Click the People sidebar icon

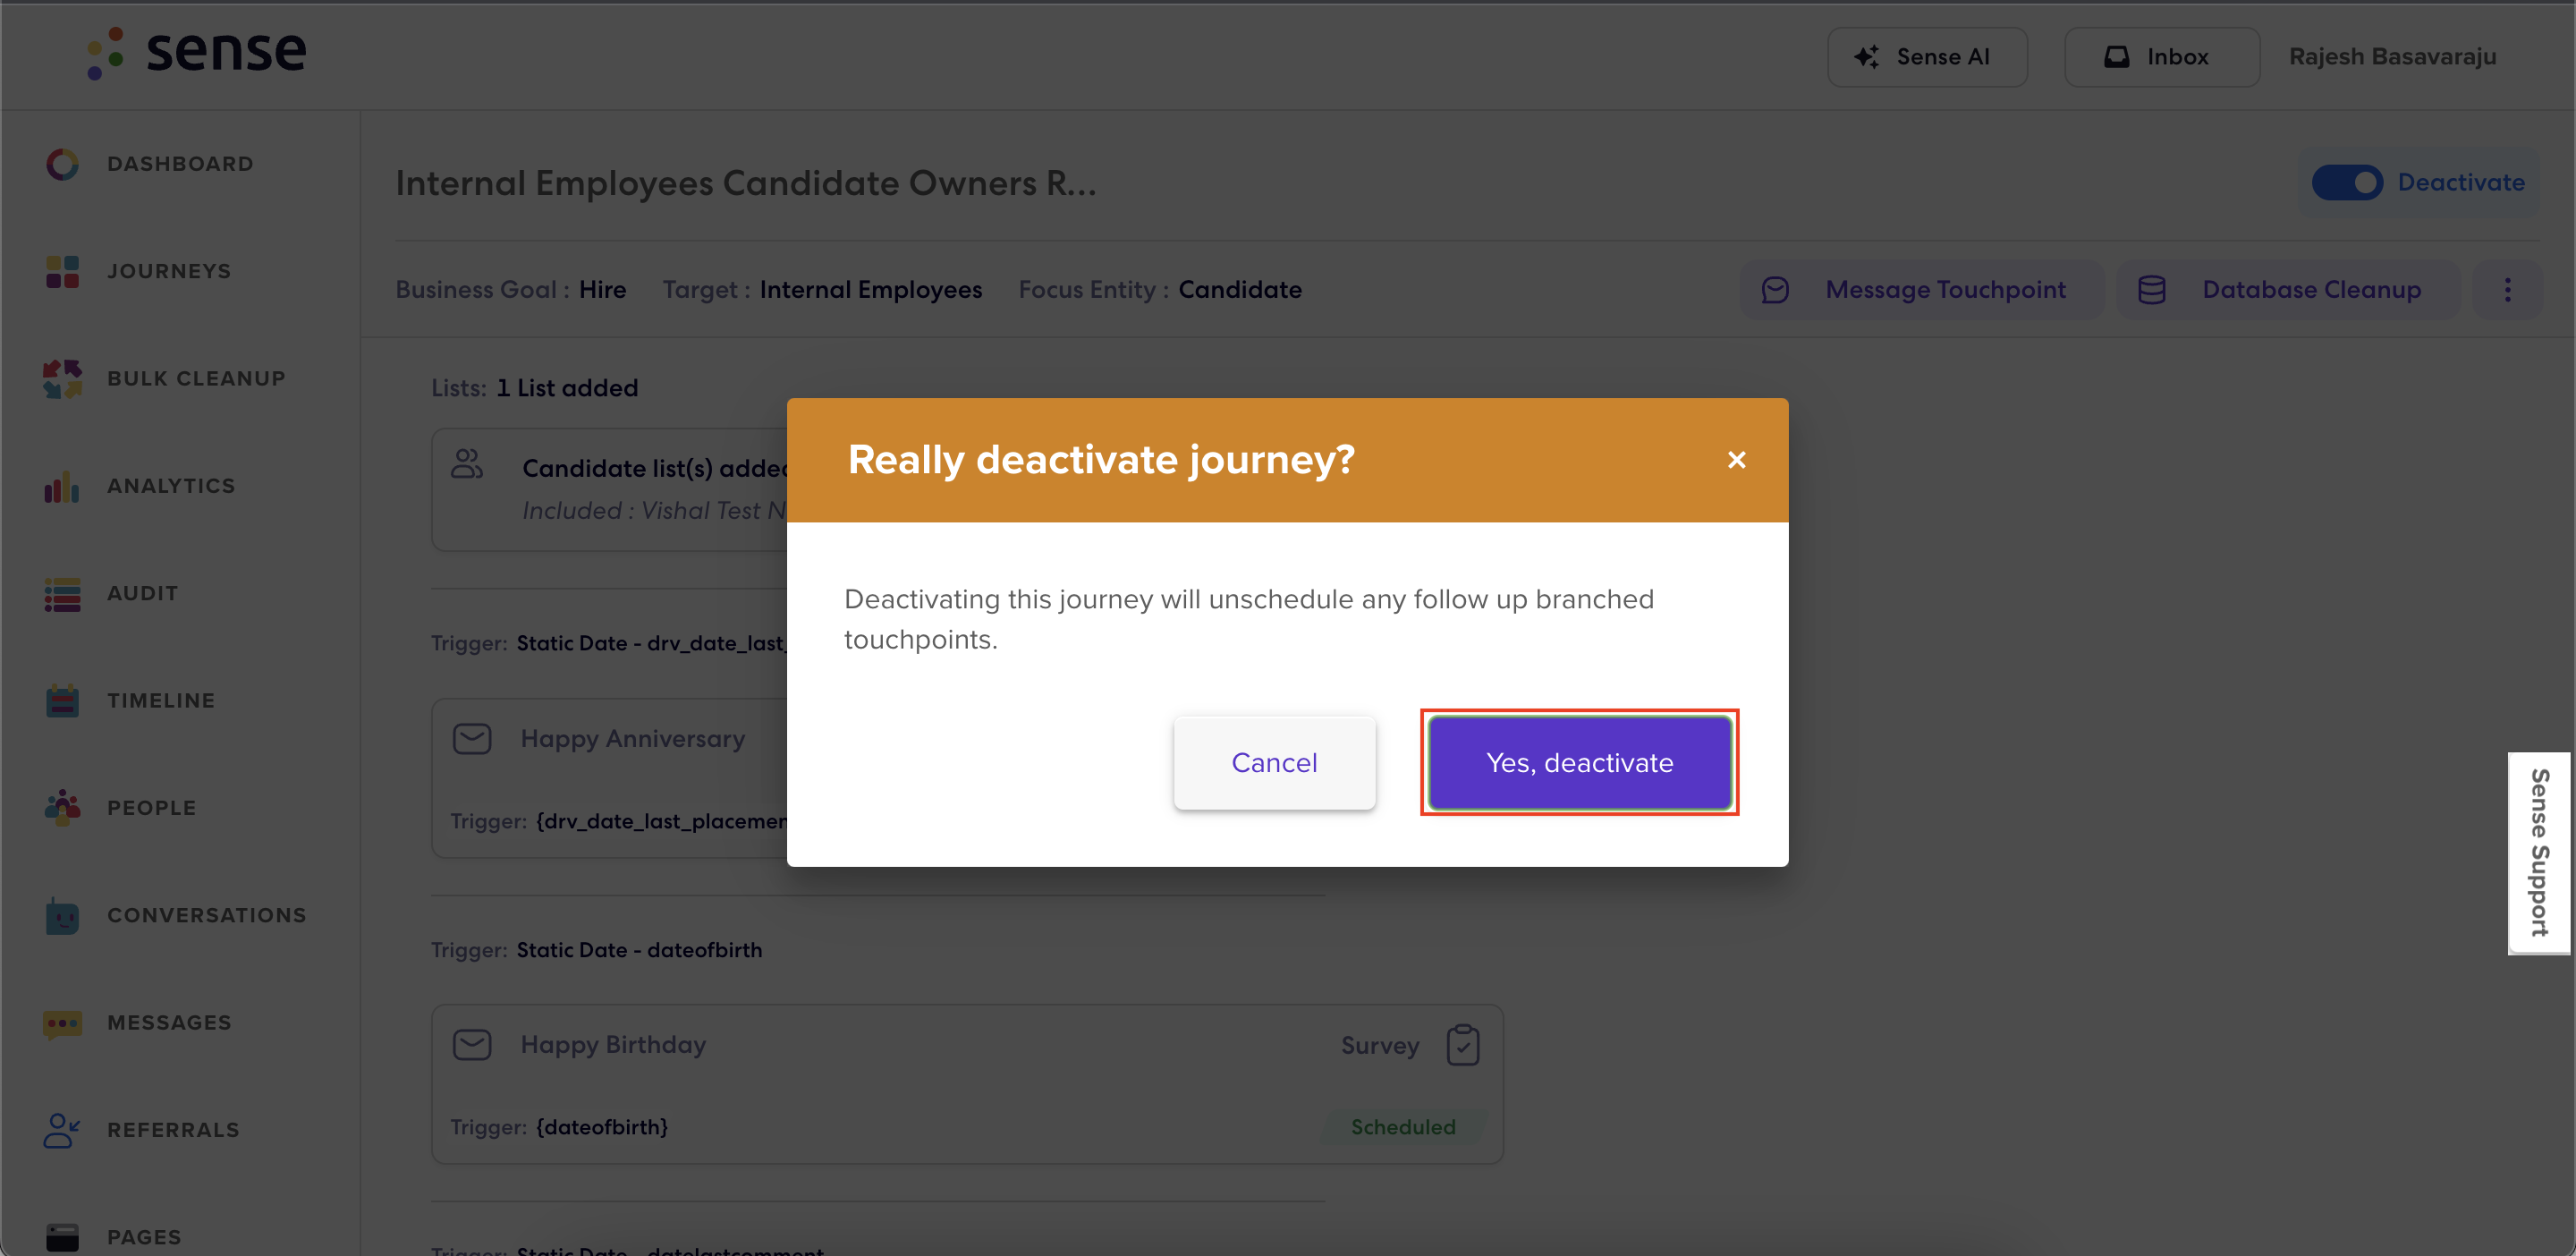[62, 807]
